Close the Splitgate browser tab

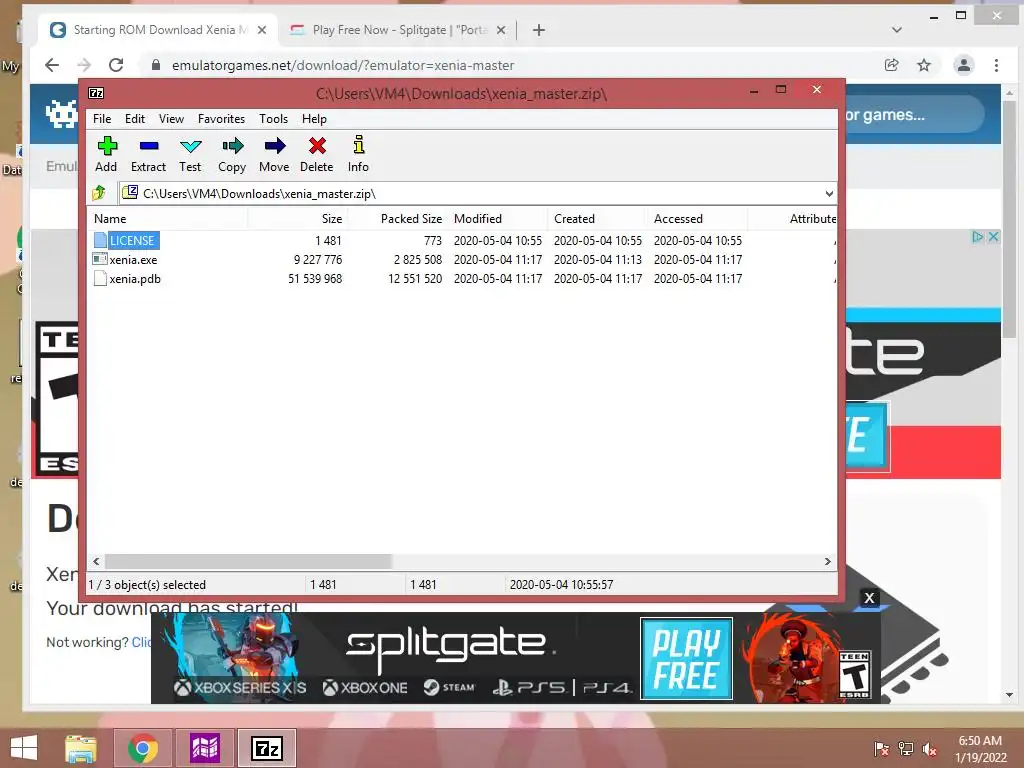(501, 30)
